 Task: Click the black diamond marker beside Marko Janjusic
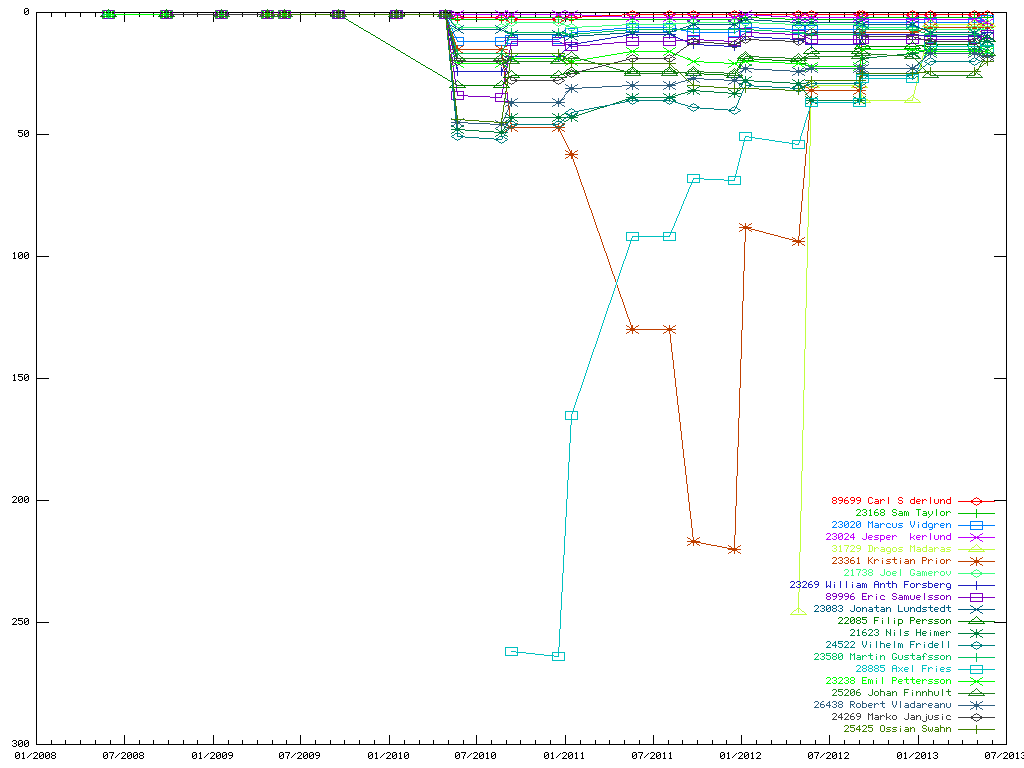[x=976, y=717]
